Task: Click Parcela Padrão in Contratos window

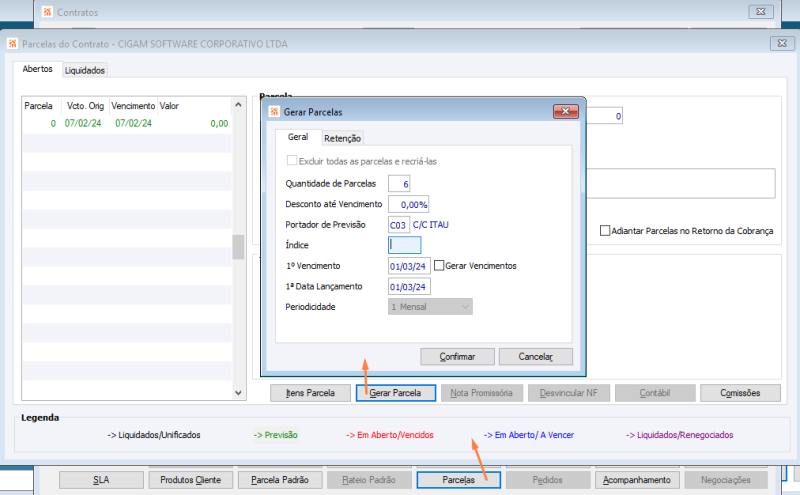Action: [x=280, y=480]
